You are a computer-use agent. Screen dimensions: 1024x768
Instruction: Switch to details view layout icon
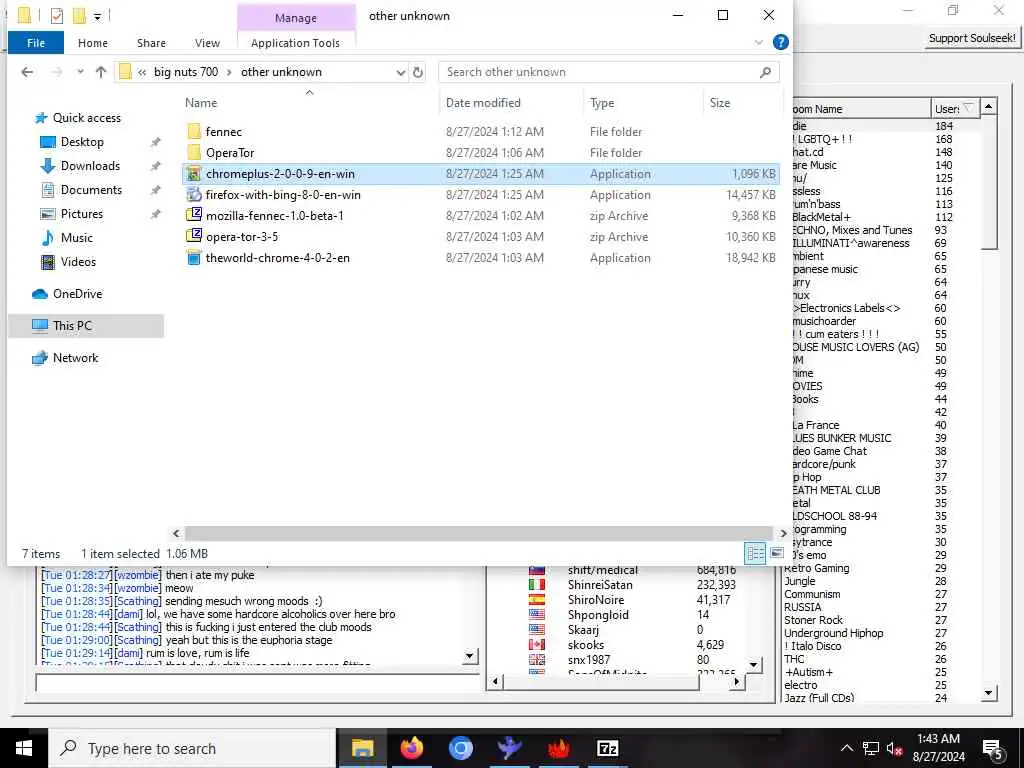[x=756, y=553]
